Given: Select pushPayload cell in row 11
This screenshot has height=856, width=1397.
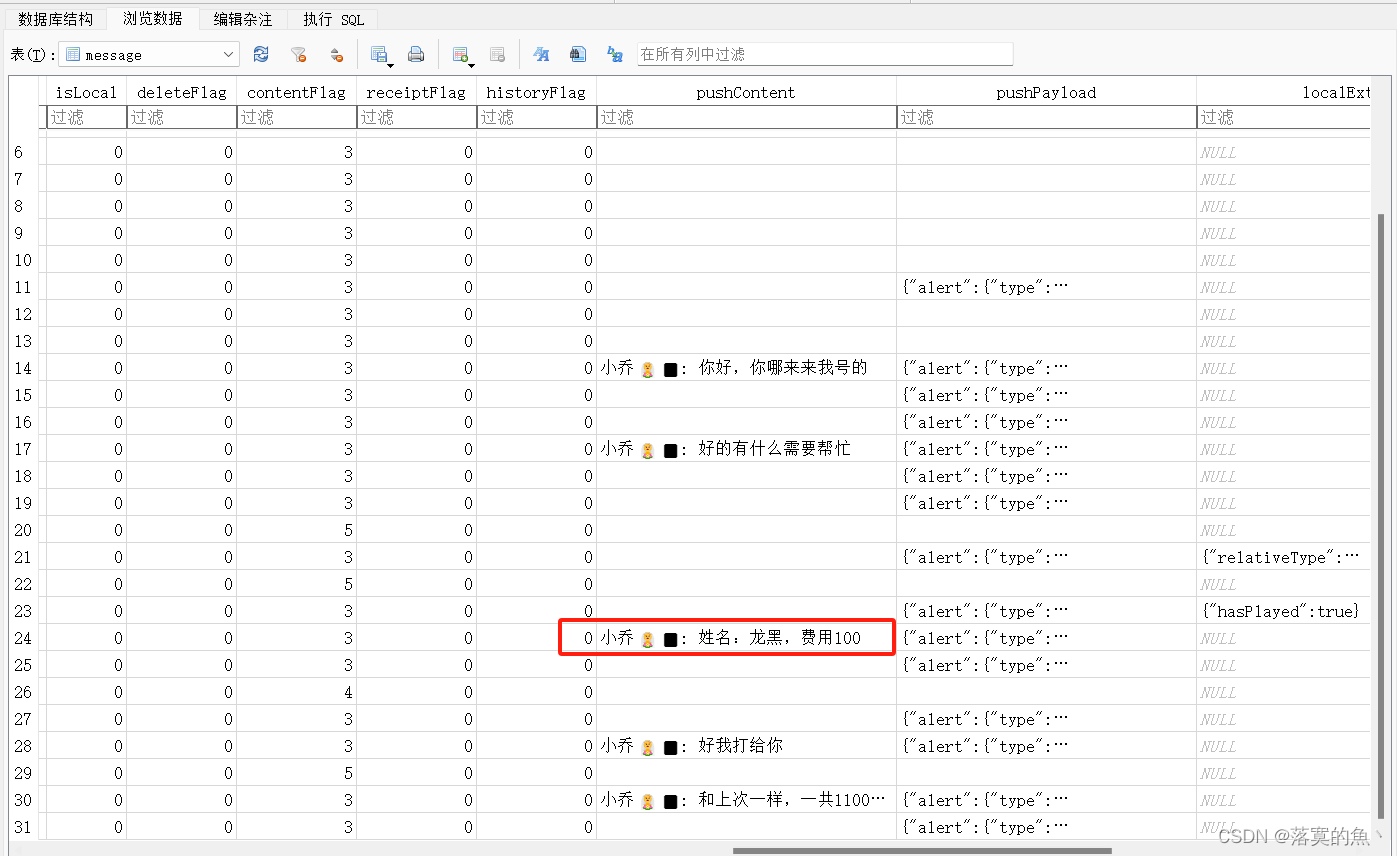Looking at the screenshot, I should pyautogui.click(x=1047, y=287).
